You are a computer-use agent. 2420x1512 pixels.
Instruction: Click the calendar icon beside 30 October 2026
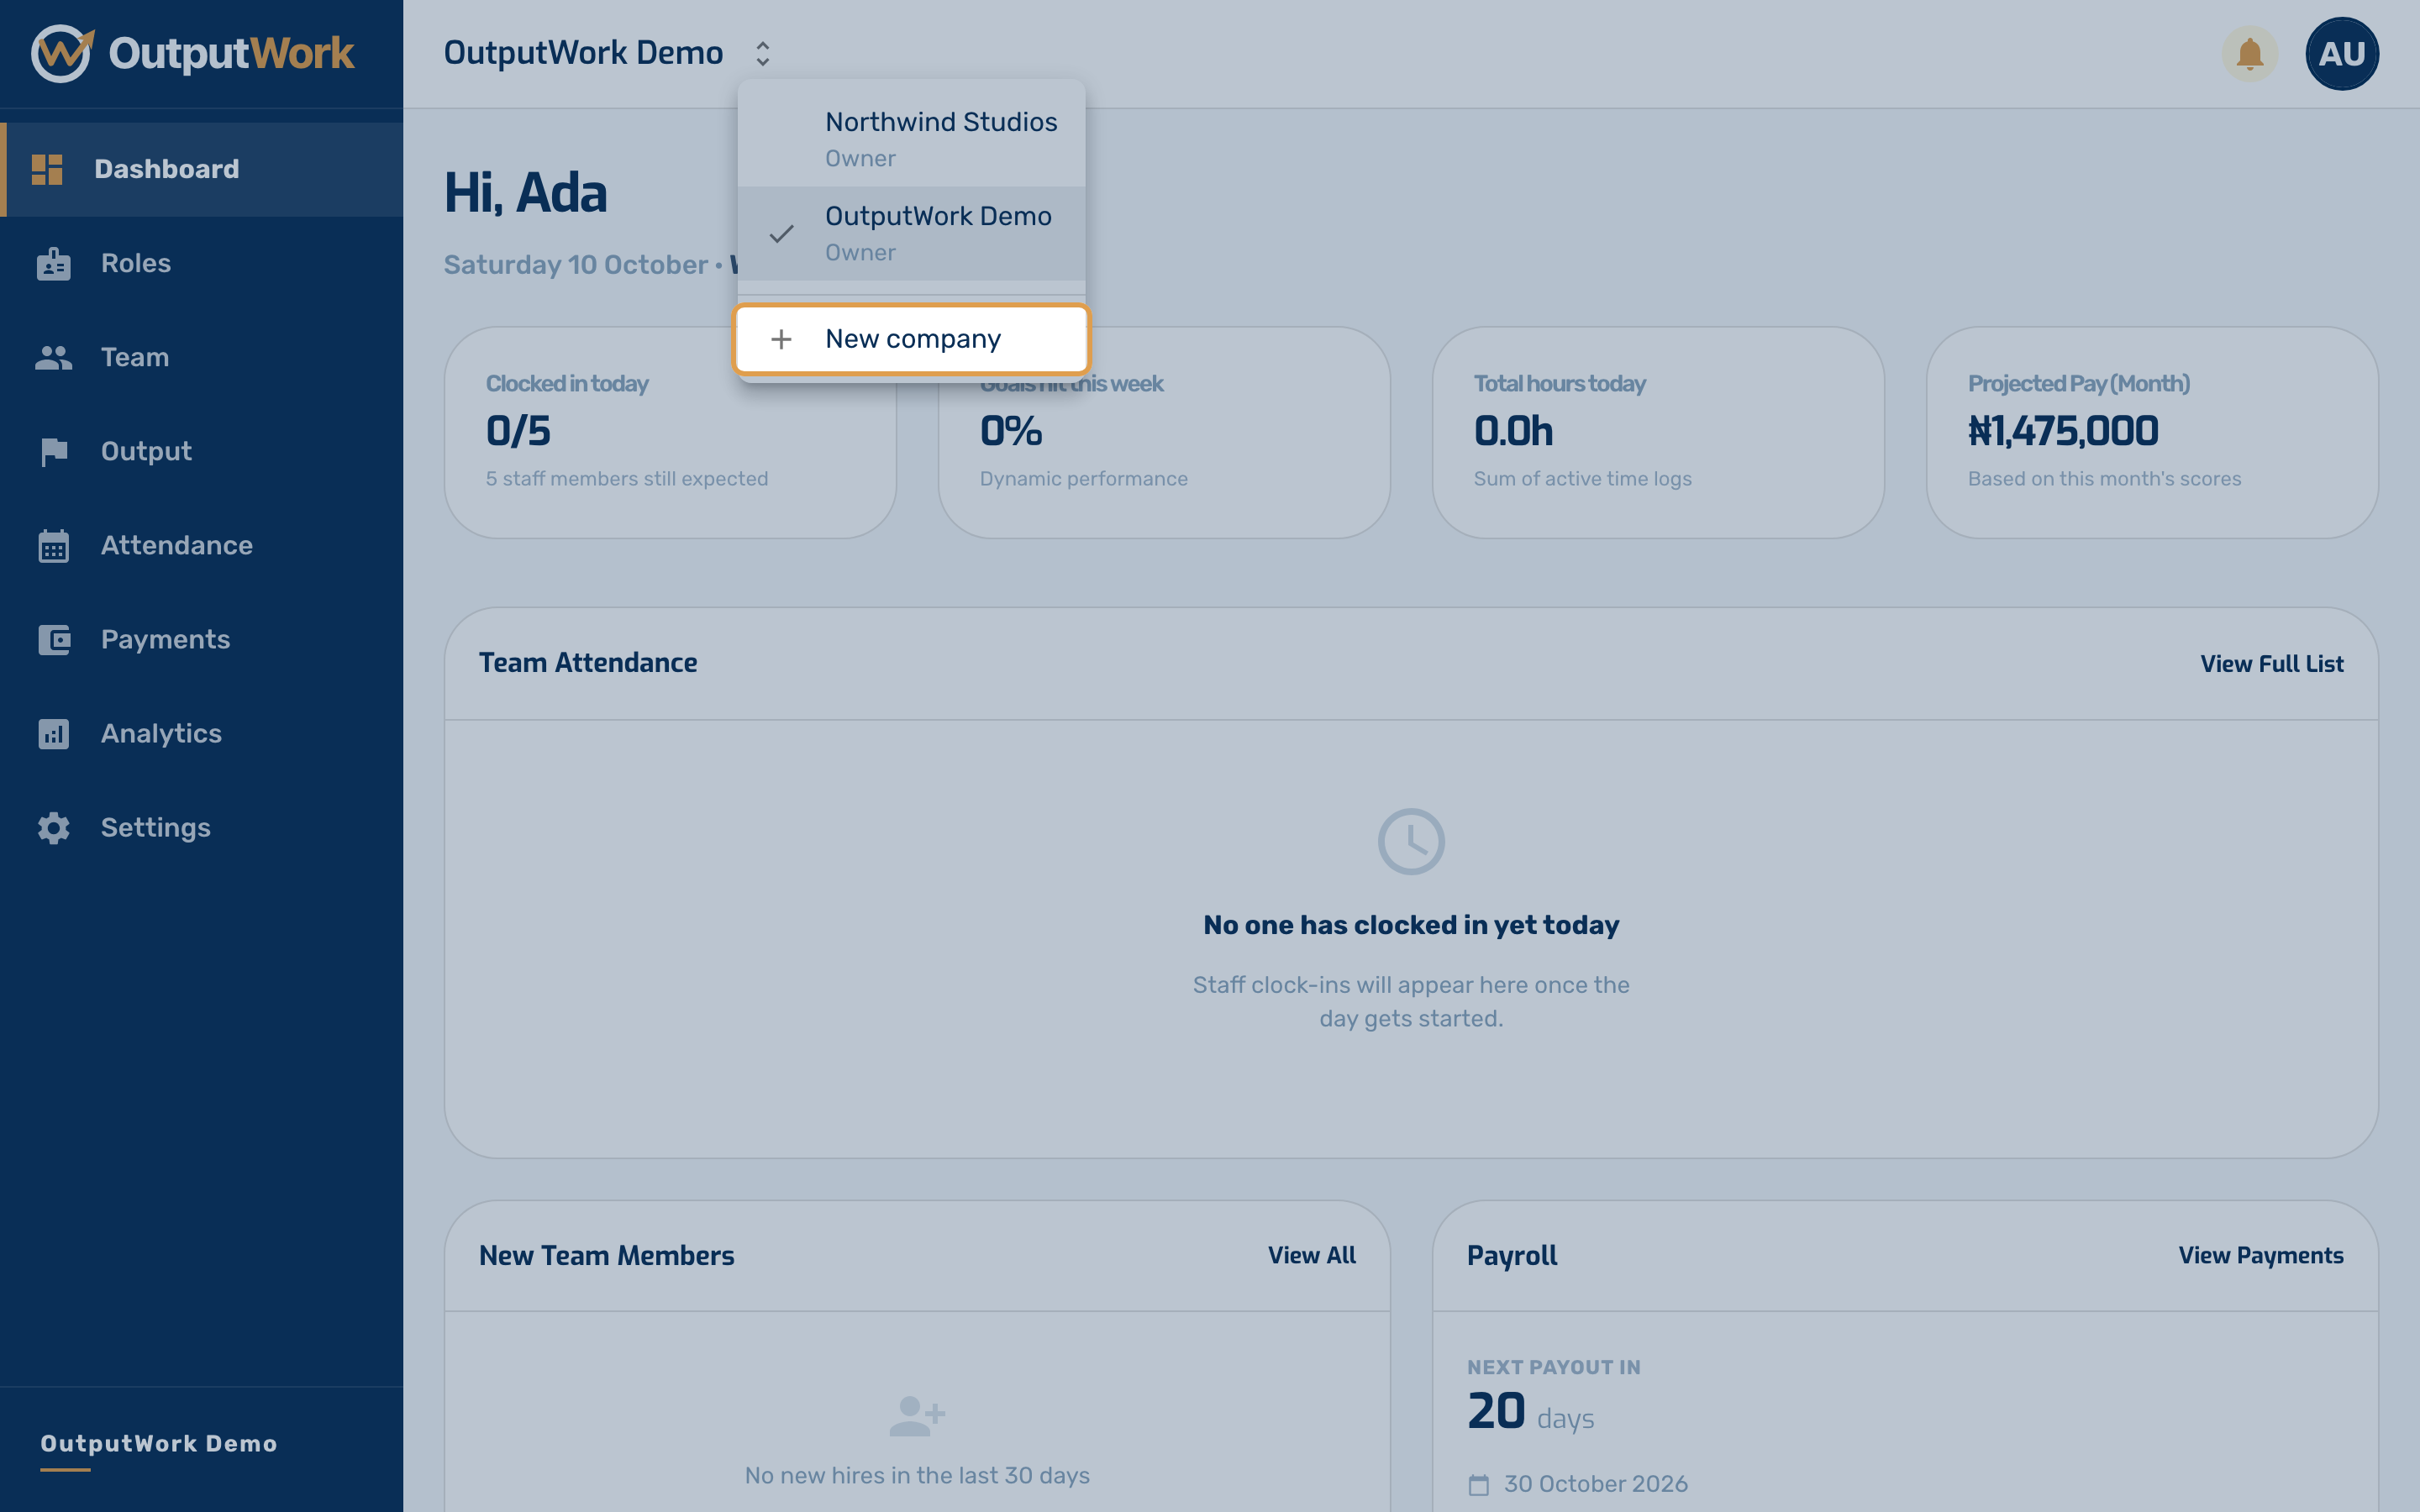[x=1478, y=1484]
